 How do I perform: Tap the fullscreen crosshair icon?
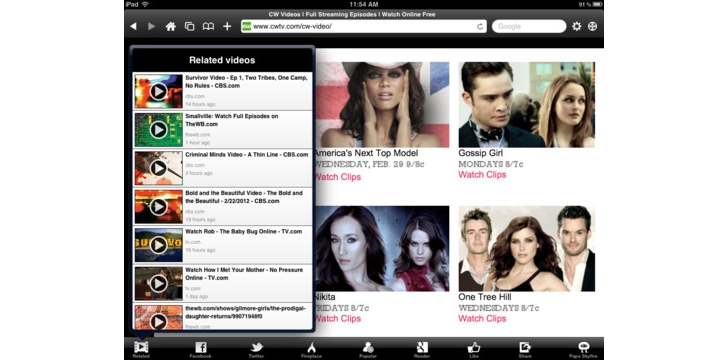pyautogui.click(x=592, y=26)
